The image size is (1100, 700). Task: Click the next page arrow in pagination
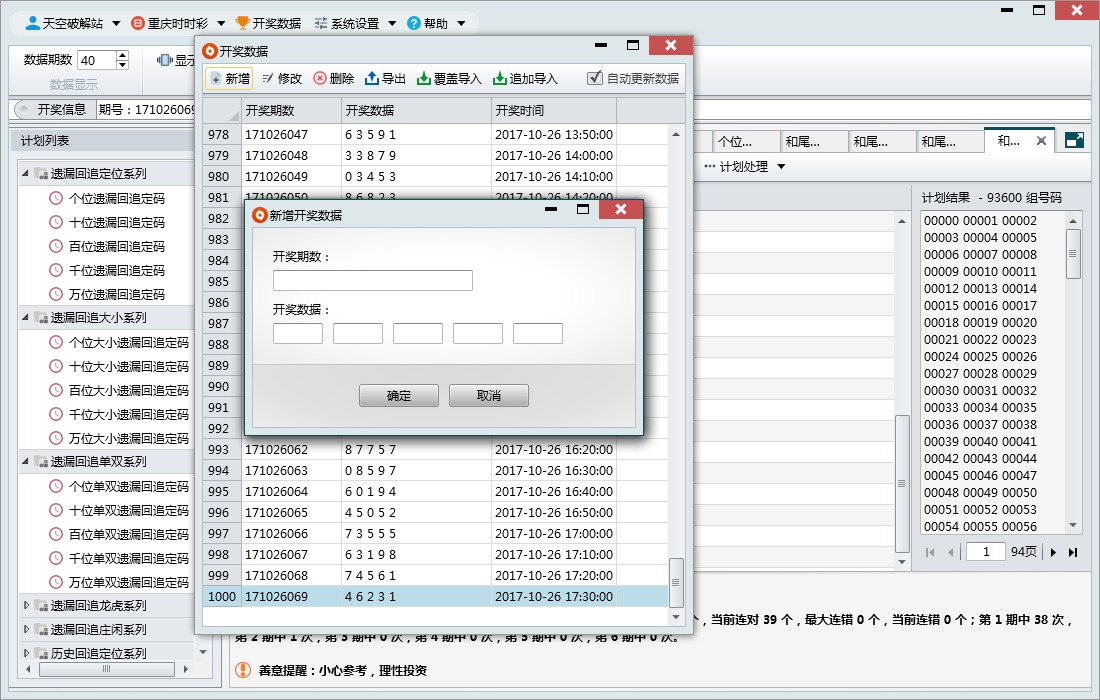click(x=1053, y=552)
